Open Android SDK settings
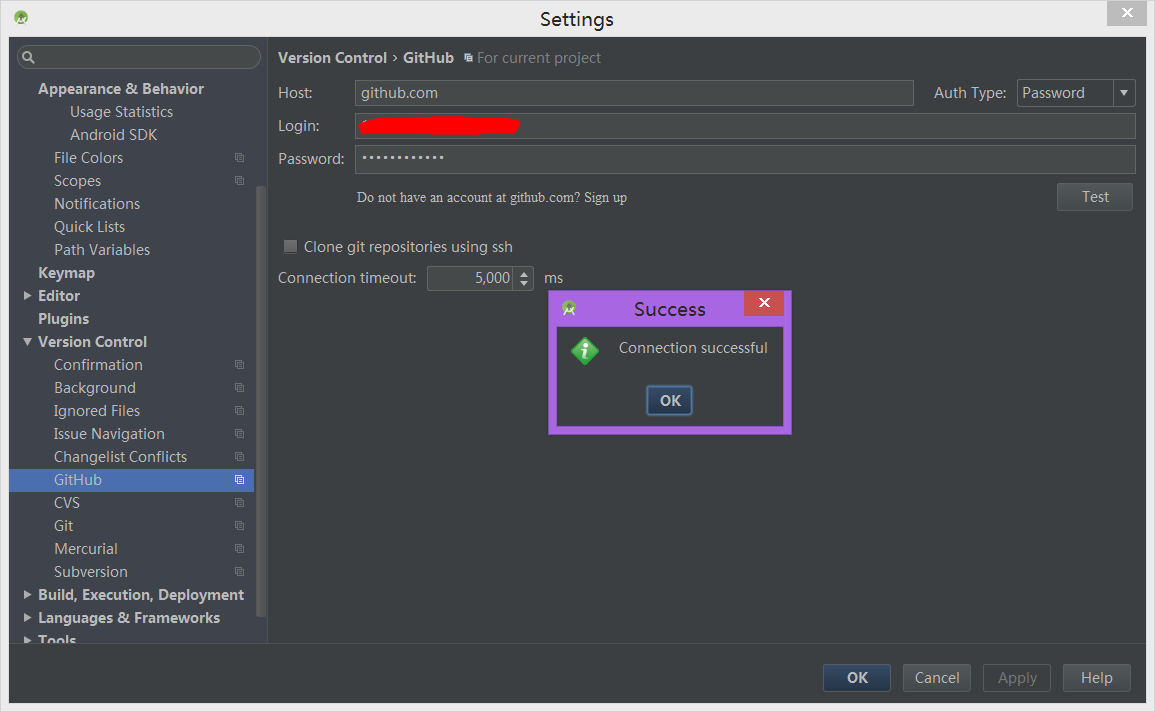 point(113,135)
